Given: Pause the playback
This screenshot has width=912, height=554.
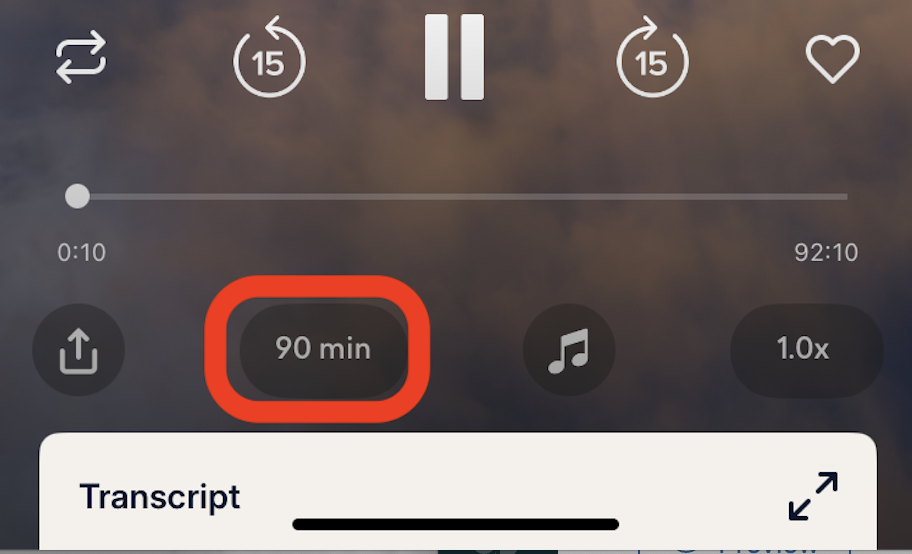Looking at the screenshot, I should pyautogui.click(x=454, y=57).
